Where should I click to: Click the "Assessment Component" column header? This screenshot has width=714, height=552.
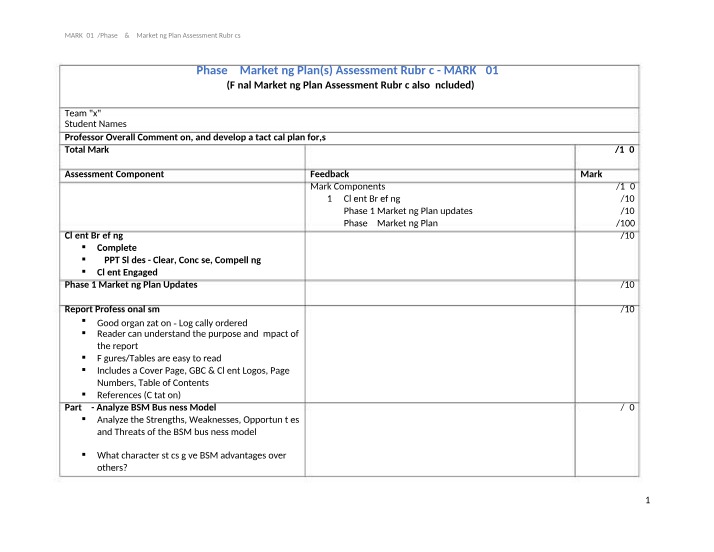tap(114, 174)
